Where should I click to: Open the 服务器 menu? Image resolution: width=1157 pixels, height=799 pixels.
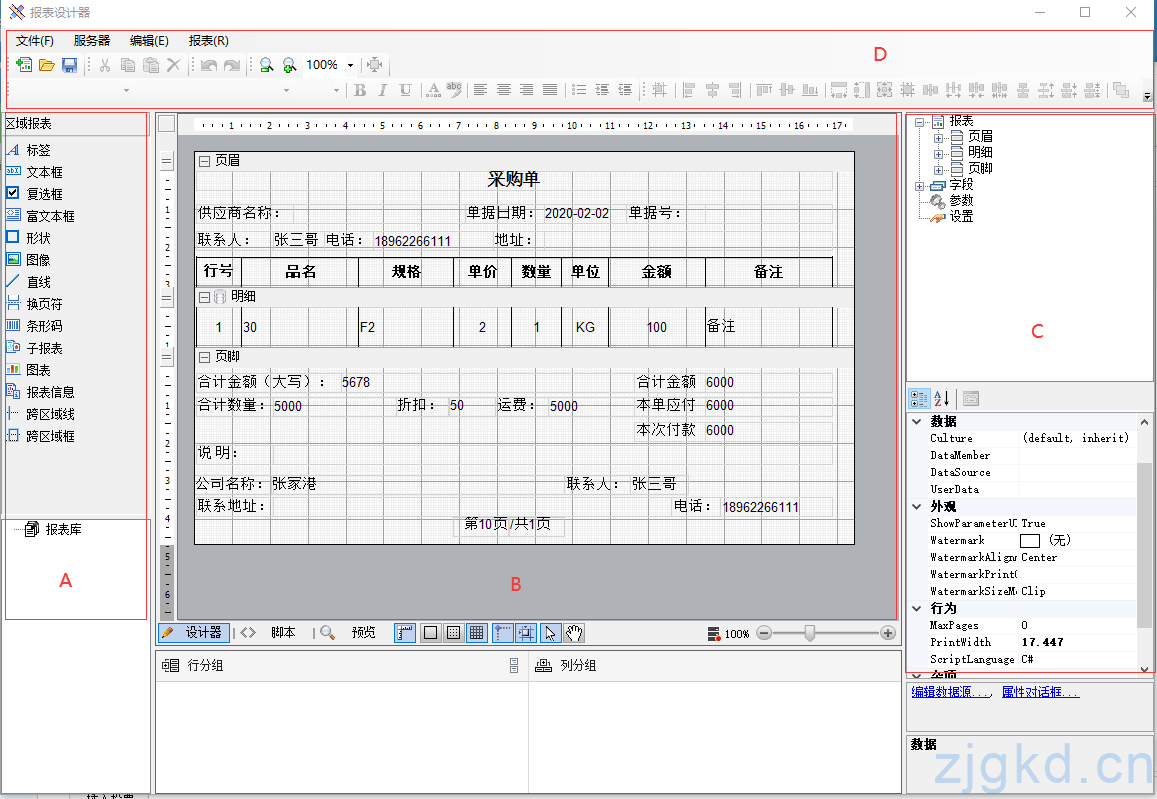point(91,41)
